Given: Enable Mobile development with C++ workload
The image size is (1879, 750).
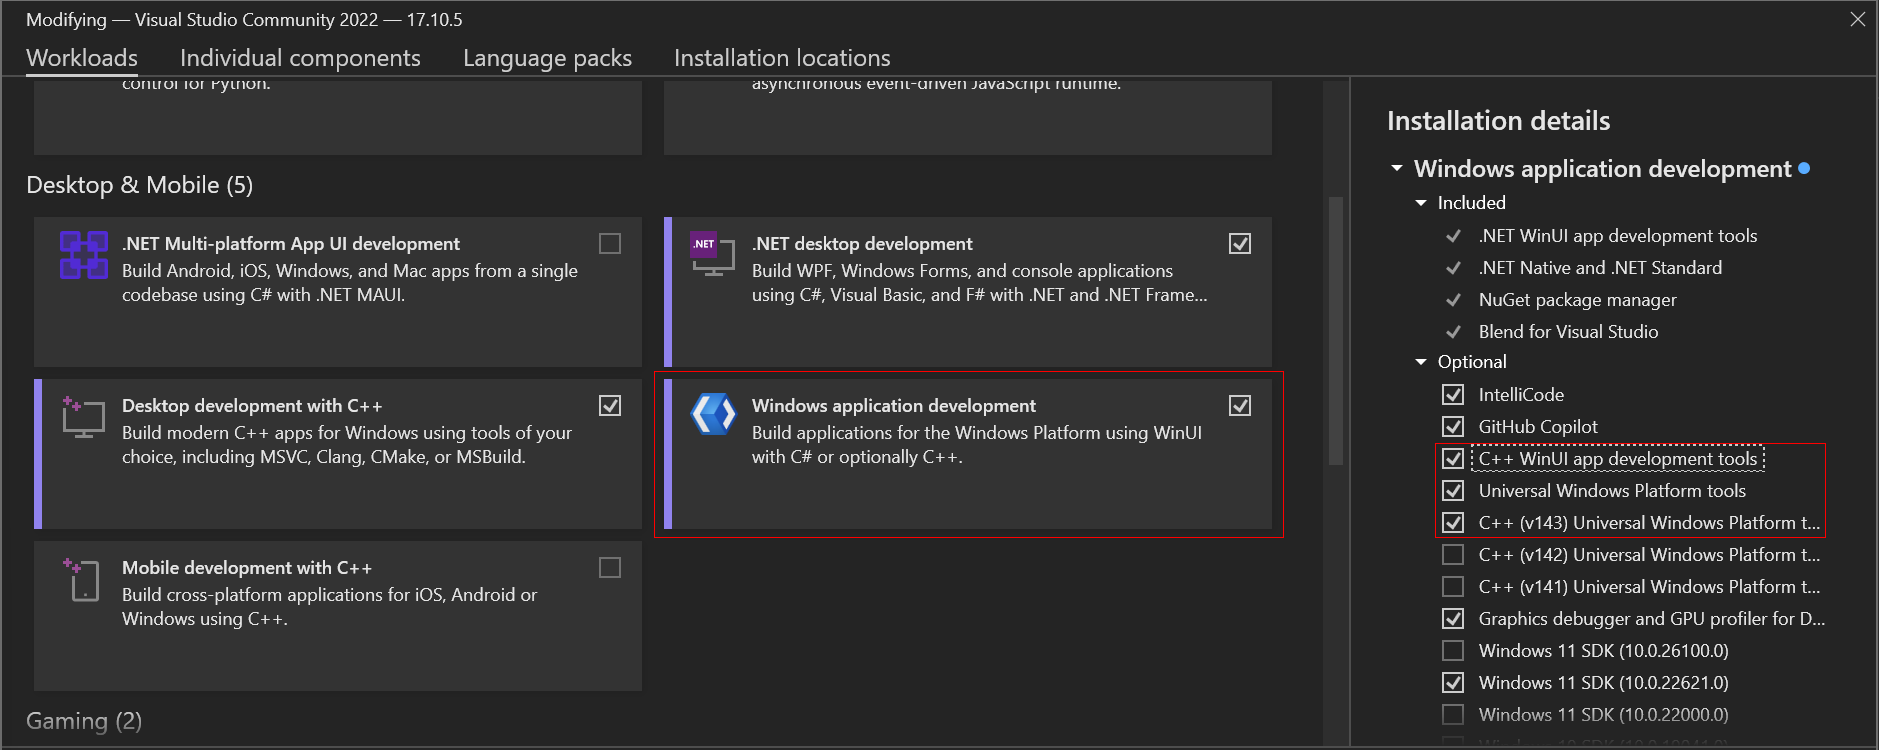Looking at the screenshot, I should click(610, 568).
